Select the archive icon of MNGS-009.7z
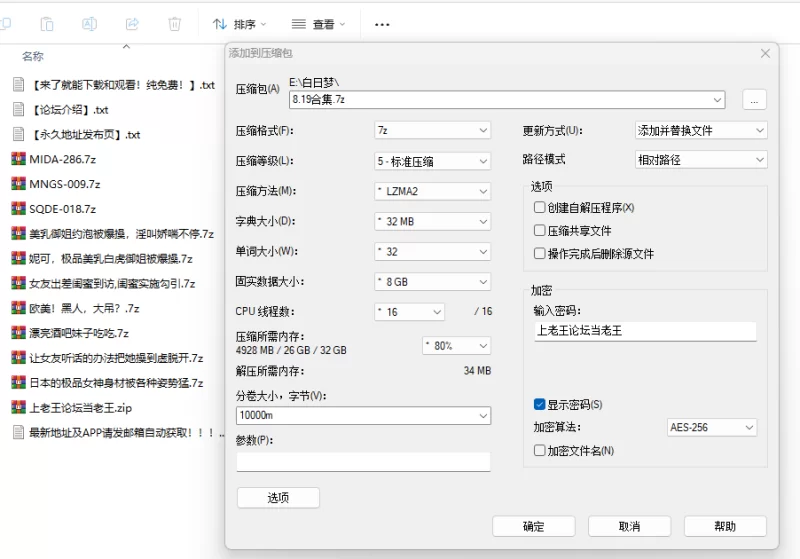 tap(18, 184)
